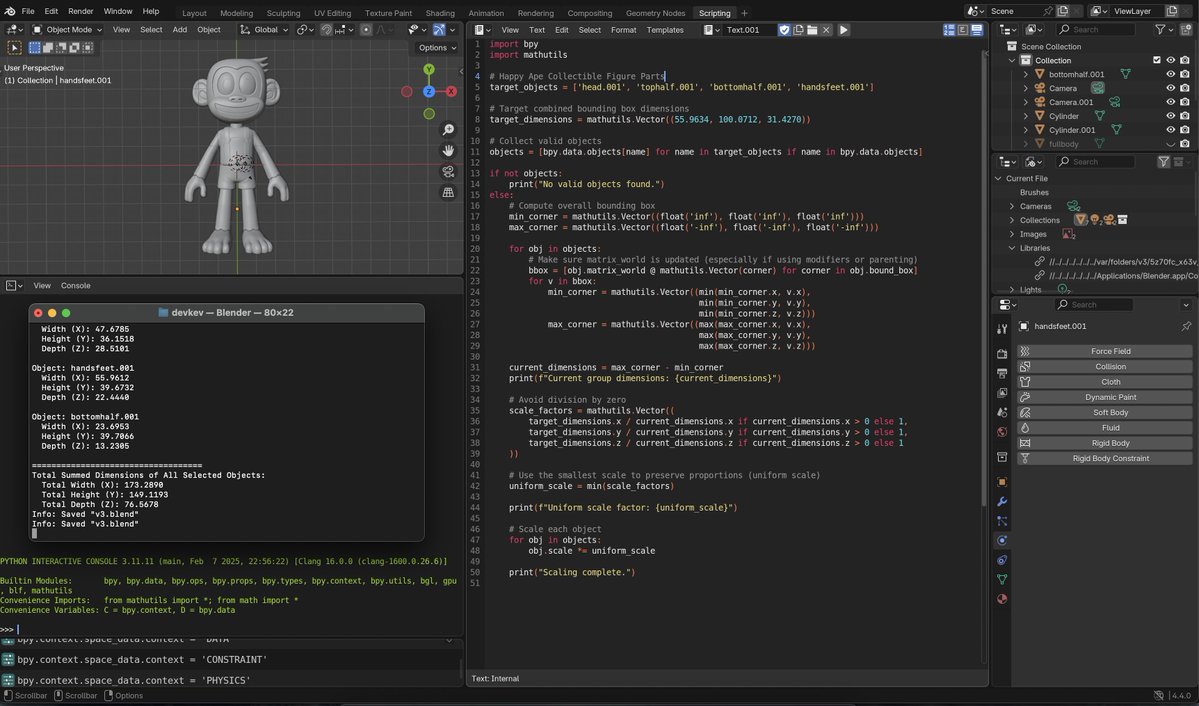Open the Scene properties tab icon
1199x706 pixels.
coord(1002,412)
